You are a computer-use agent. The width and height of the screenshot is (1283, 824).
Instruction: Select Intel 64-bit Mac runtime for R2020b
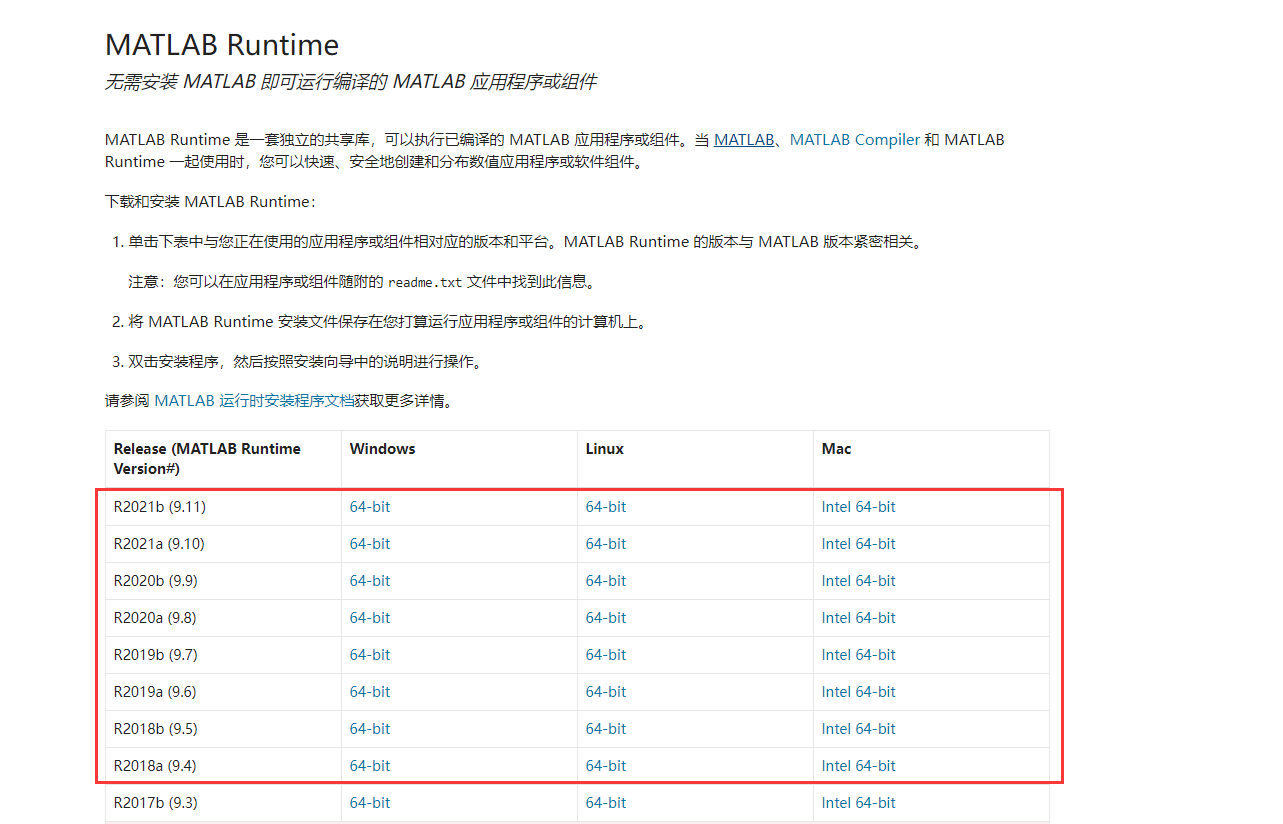coord(858,580)
